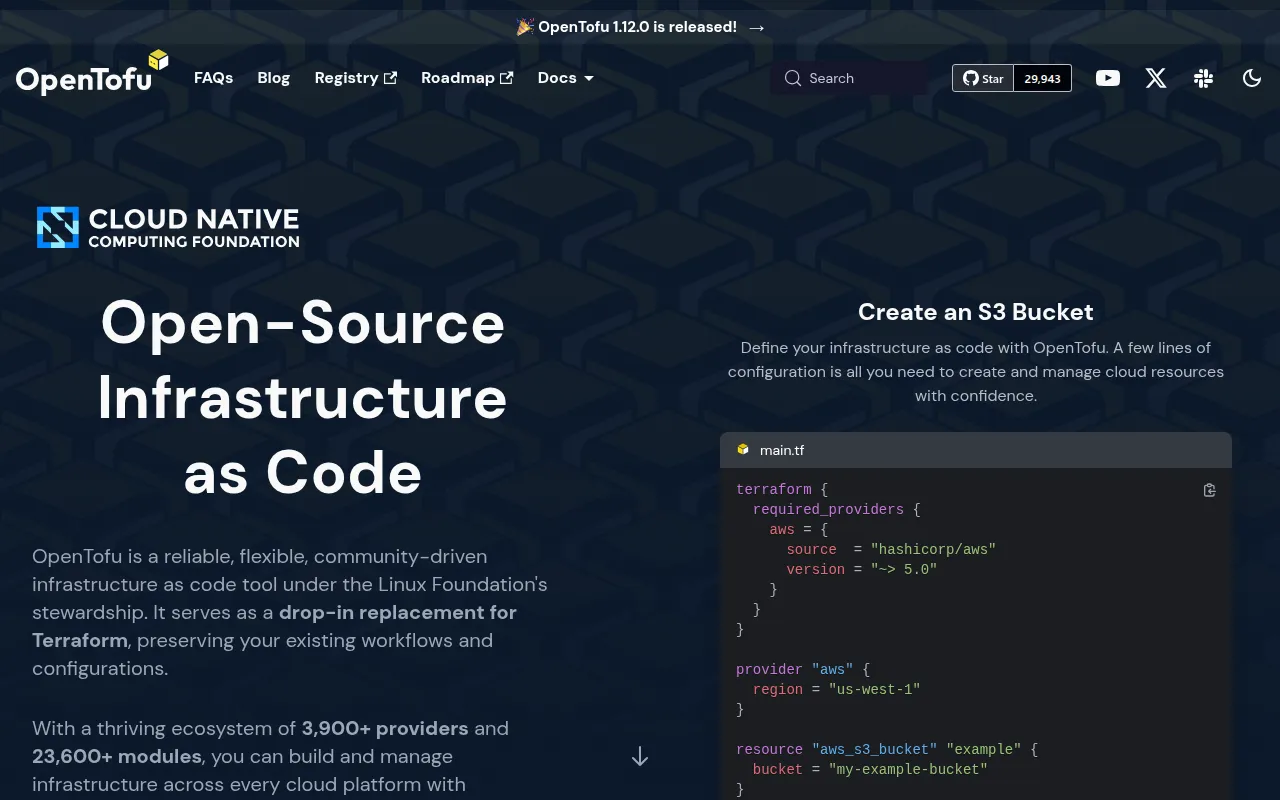Expand the Docs dropdown menu
This screenshot has width=1280, height=800.
[566, 78]
